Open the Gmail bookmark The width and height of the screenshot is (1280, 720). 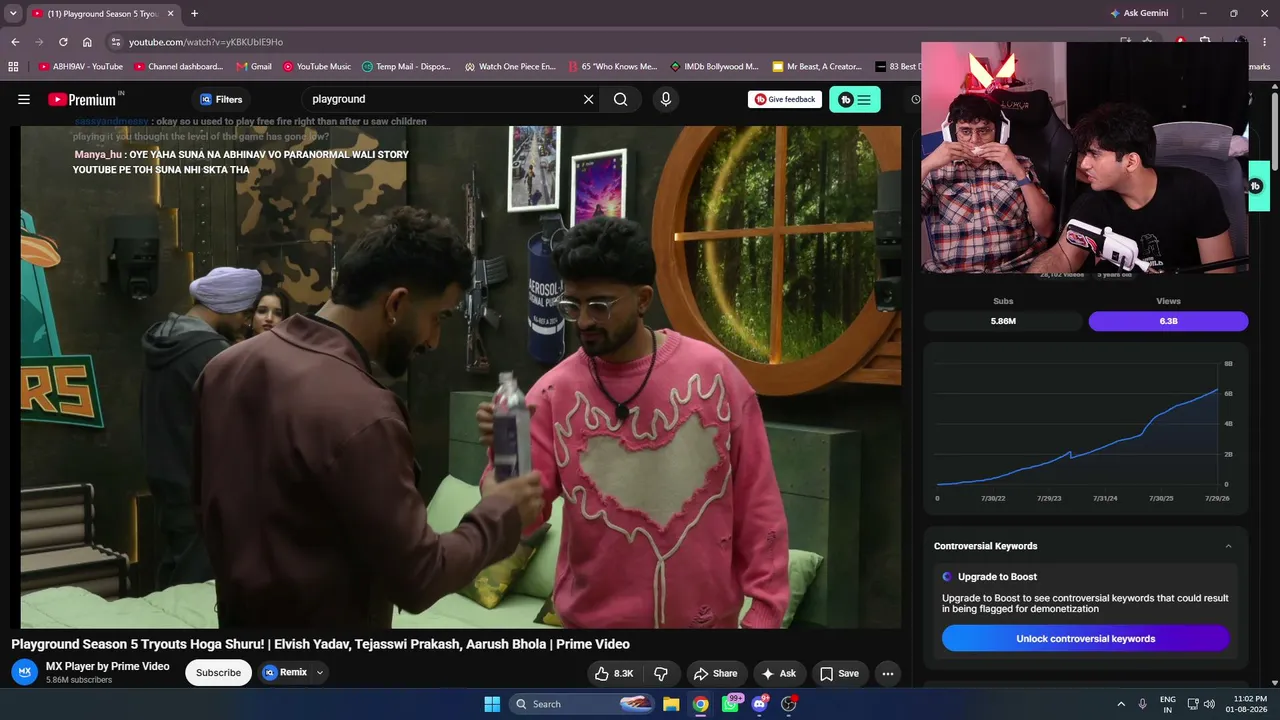(x=254, y=67)
